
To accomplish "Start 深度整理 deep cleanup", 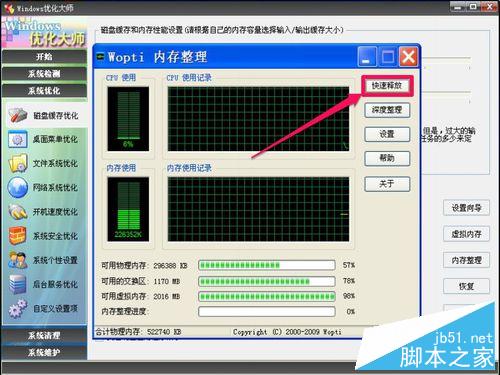I will (x=387, y=110).
